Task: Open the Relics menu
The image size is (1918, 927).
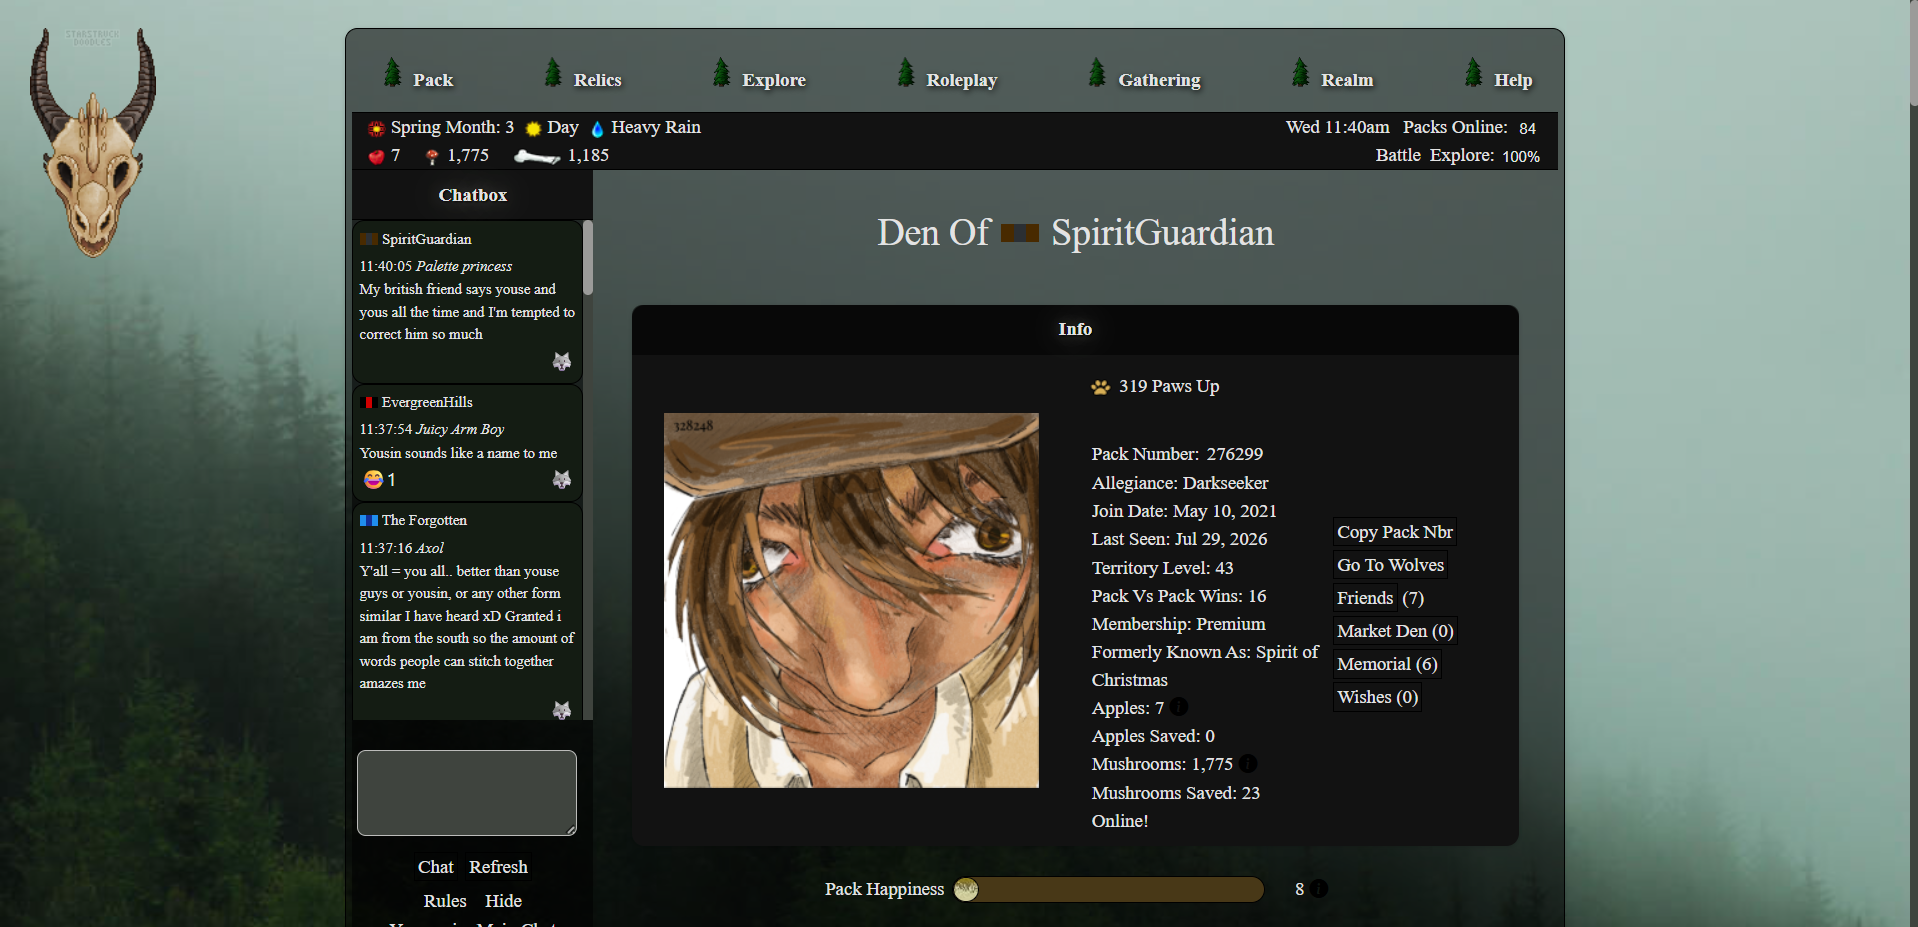Action: (x=598, y=80)
